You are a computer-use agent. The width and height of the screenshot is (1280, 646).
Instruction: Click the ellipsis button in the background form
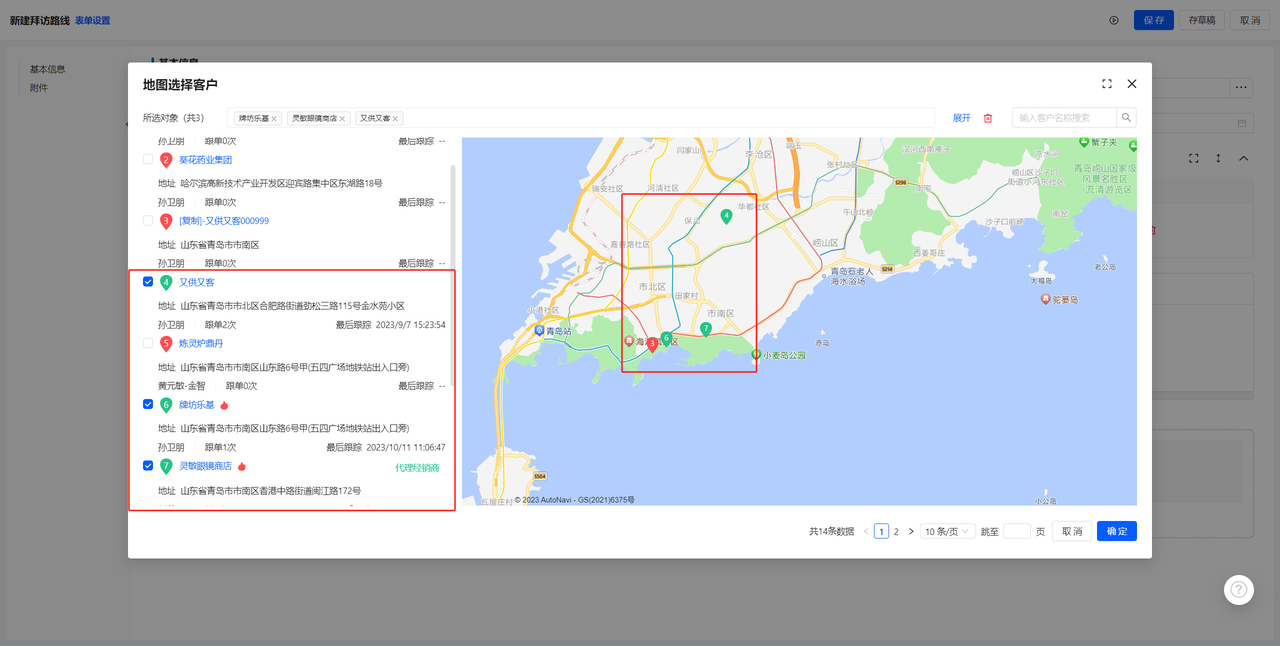pos(1241,88)
